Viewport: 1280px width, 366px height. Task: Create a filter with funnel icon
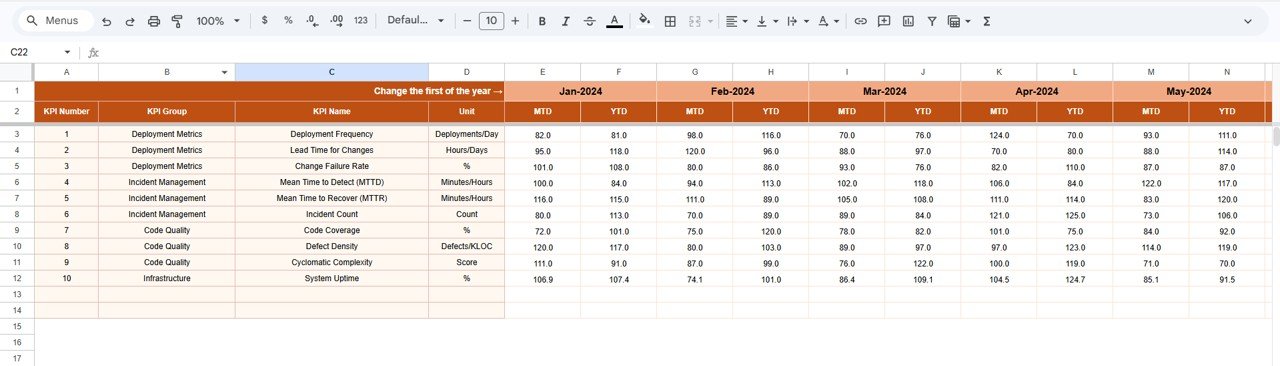(932, 21)
